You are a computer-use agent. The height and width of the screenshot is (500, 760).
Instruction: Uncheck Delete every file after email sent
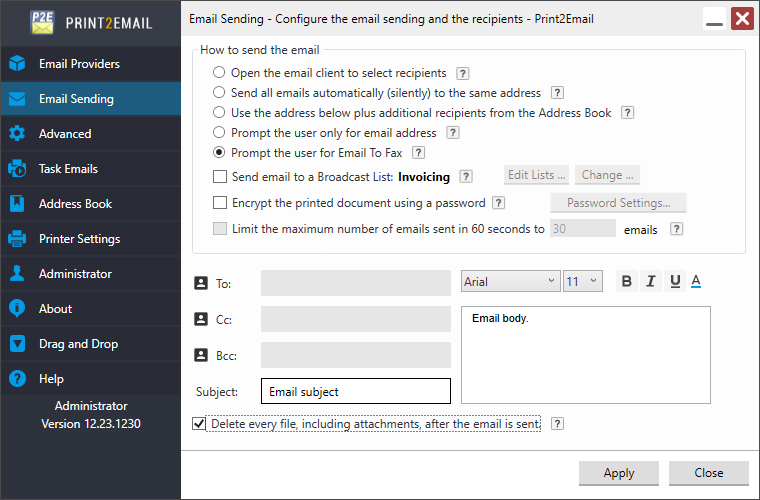[x=199, y=424]
